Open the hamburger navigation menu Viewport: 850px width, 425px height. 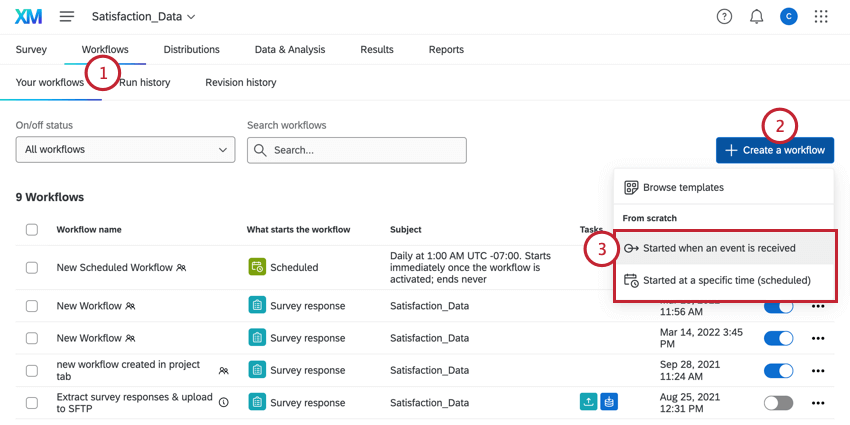[67, 17]
